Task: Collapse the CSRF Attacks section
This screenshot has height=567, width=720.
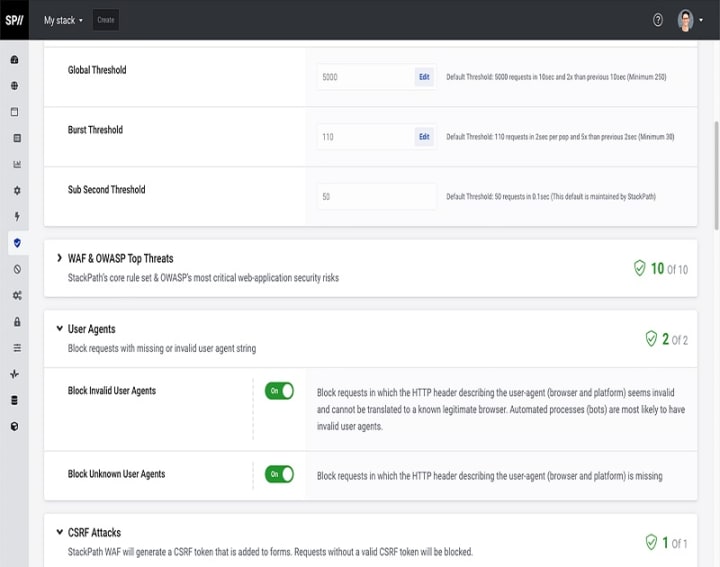Action: pos(60,532)
